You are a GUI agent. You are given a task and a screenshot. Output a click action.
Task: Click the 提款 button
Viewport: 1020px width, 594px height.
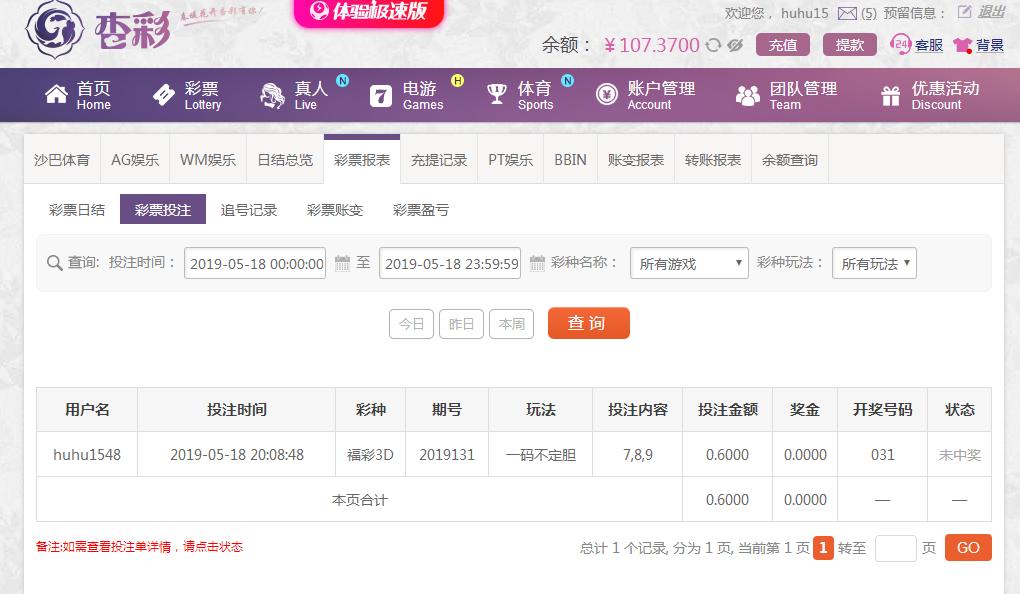pos(850,45)
